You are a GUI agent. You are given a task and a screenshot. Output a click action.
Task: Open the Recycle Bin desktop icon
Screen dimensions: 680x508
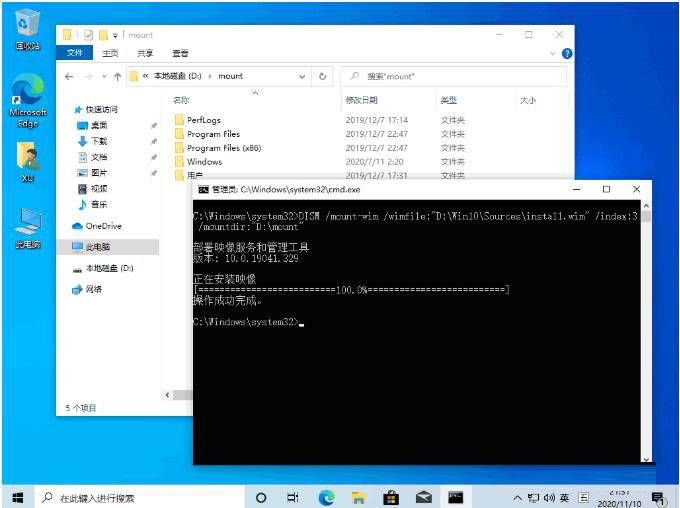tap(28, 29)
